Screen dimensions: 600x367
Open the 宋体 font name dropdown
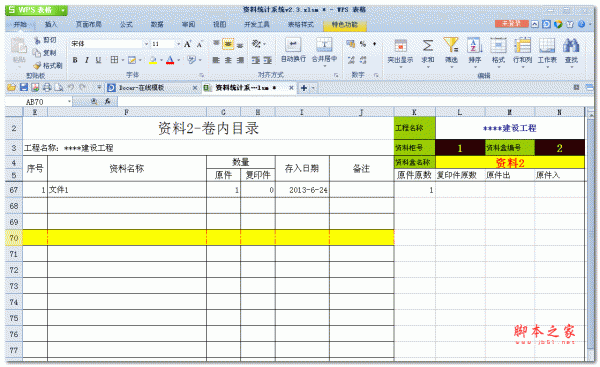tap(146, 44)
